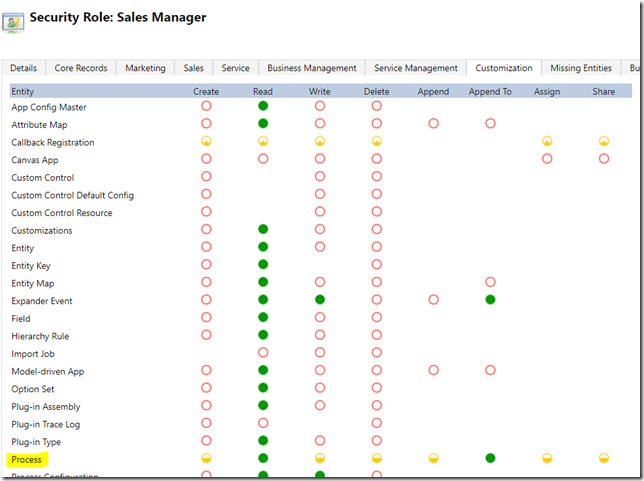This screenshot has height=481, width=644.
Task: Toggle Option Set Write privilege
Action: [x=320, y=388]
